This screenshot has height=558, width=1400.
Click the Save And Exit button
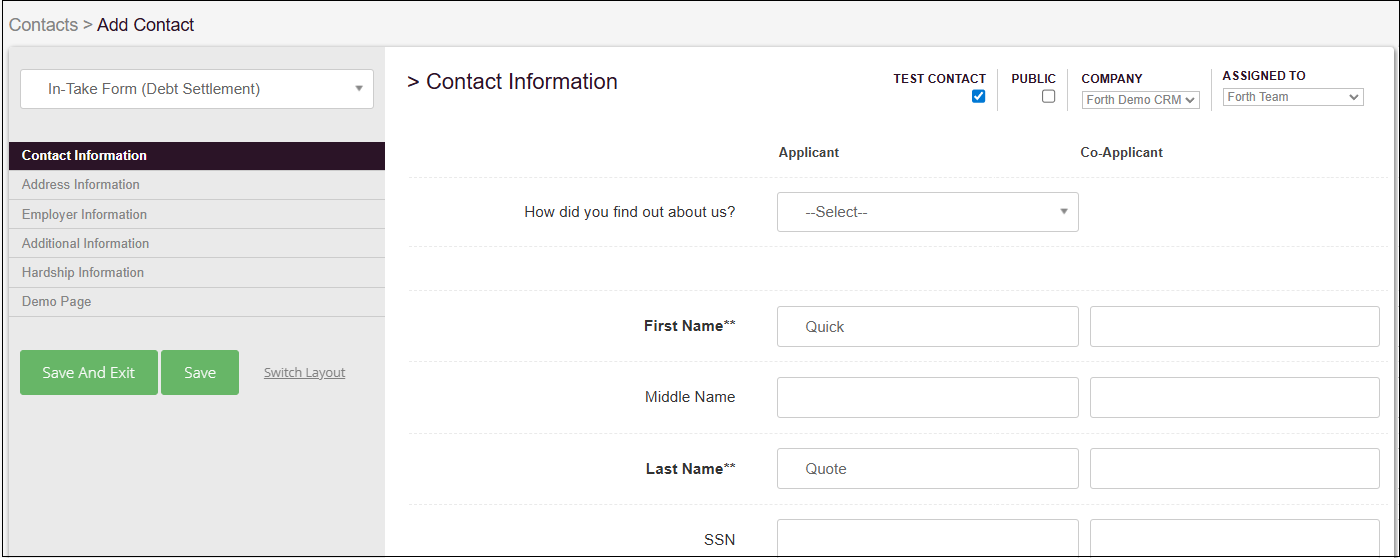(x=89, y=372)
